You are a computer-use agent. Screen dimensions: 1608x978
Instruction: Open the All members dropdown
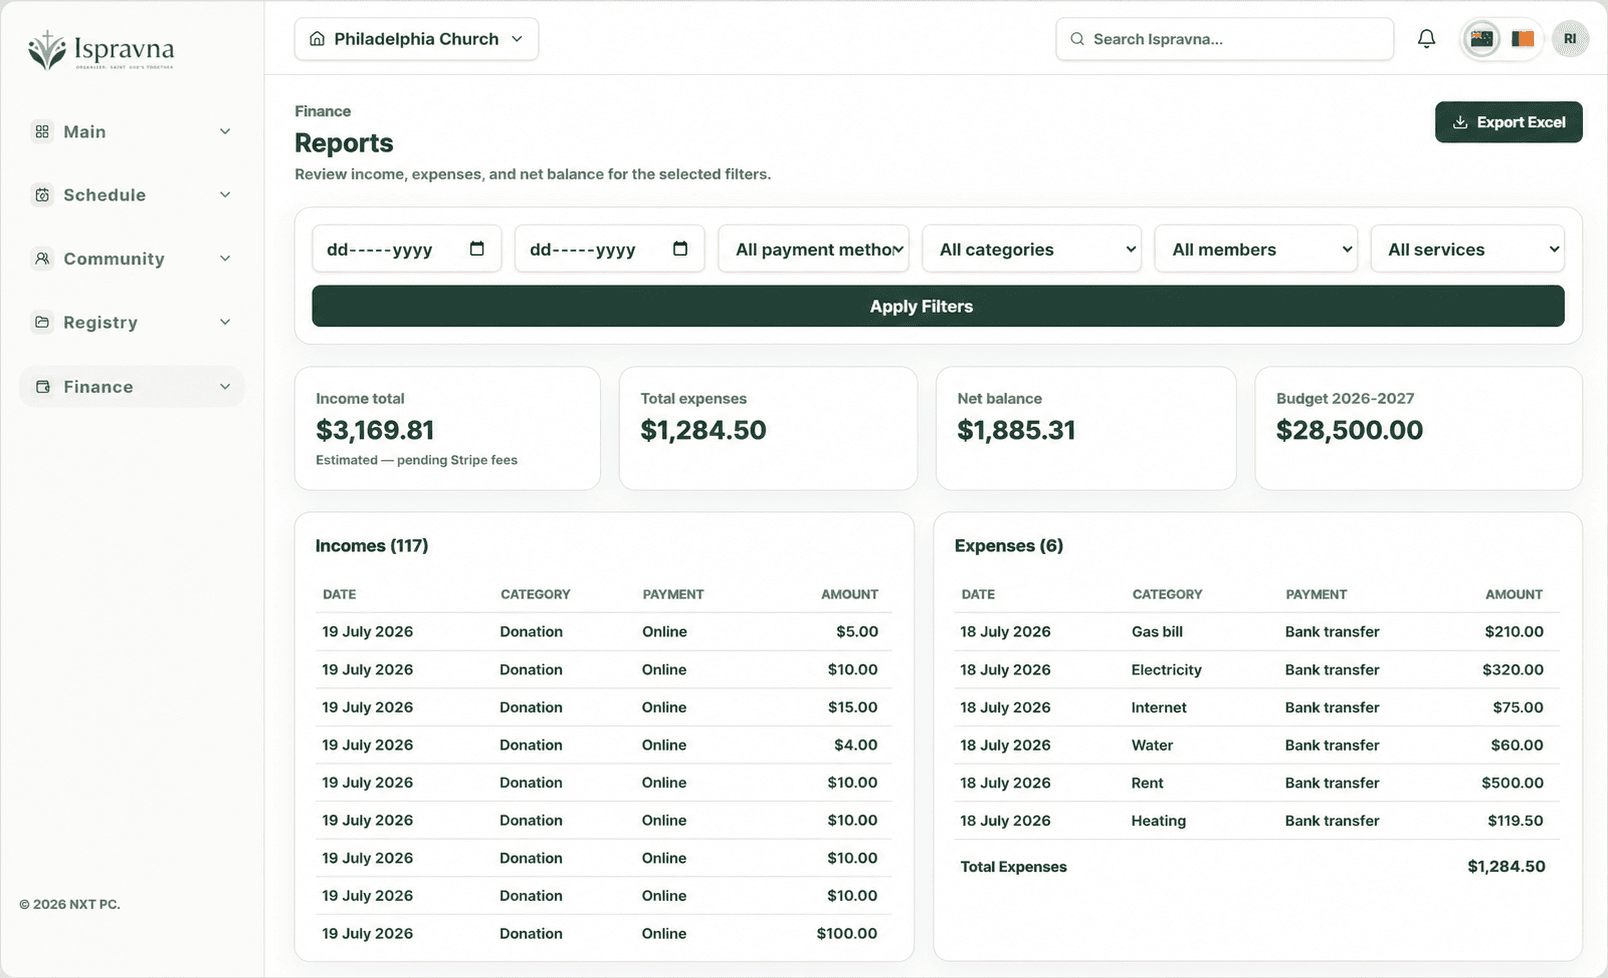coord(1256,249)
